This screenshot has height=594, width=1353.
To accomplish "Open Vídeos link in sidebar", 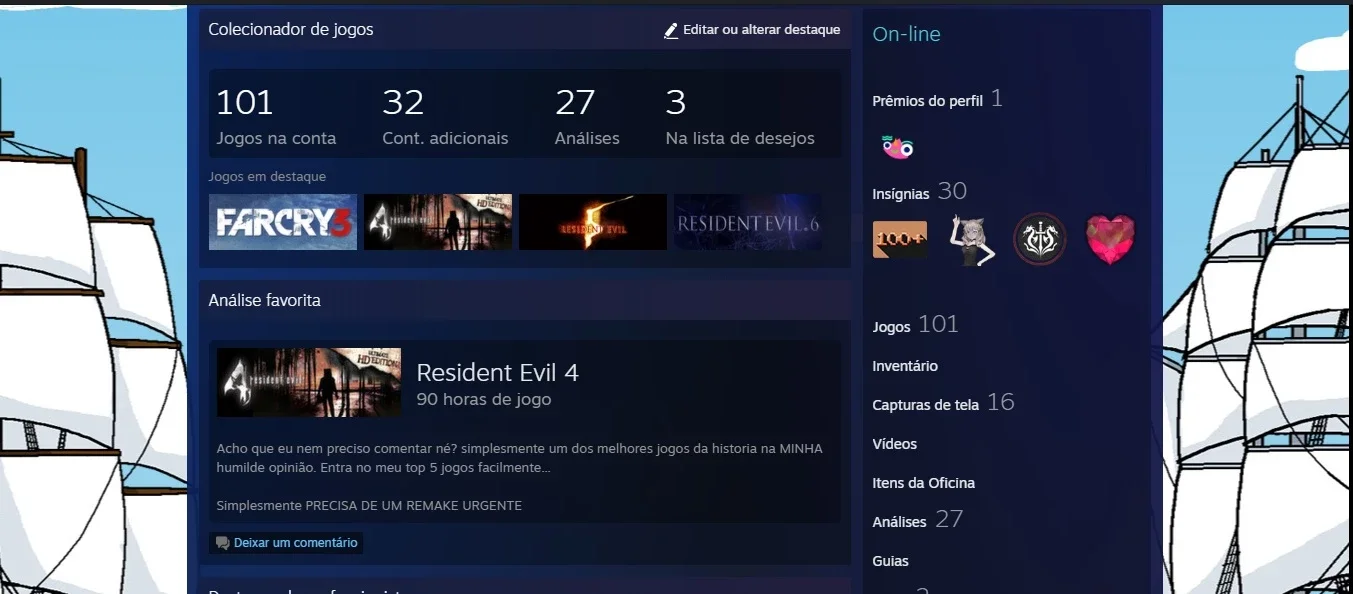I will click(x=894, y=444).
